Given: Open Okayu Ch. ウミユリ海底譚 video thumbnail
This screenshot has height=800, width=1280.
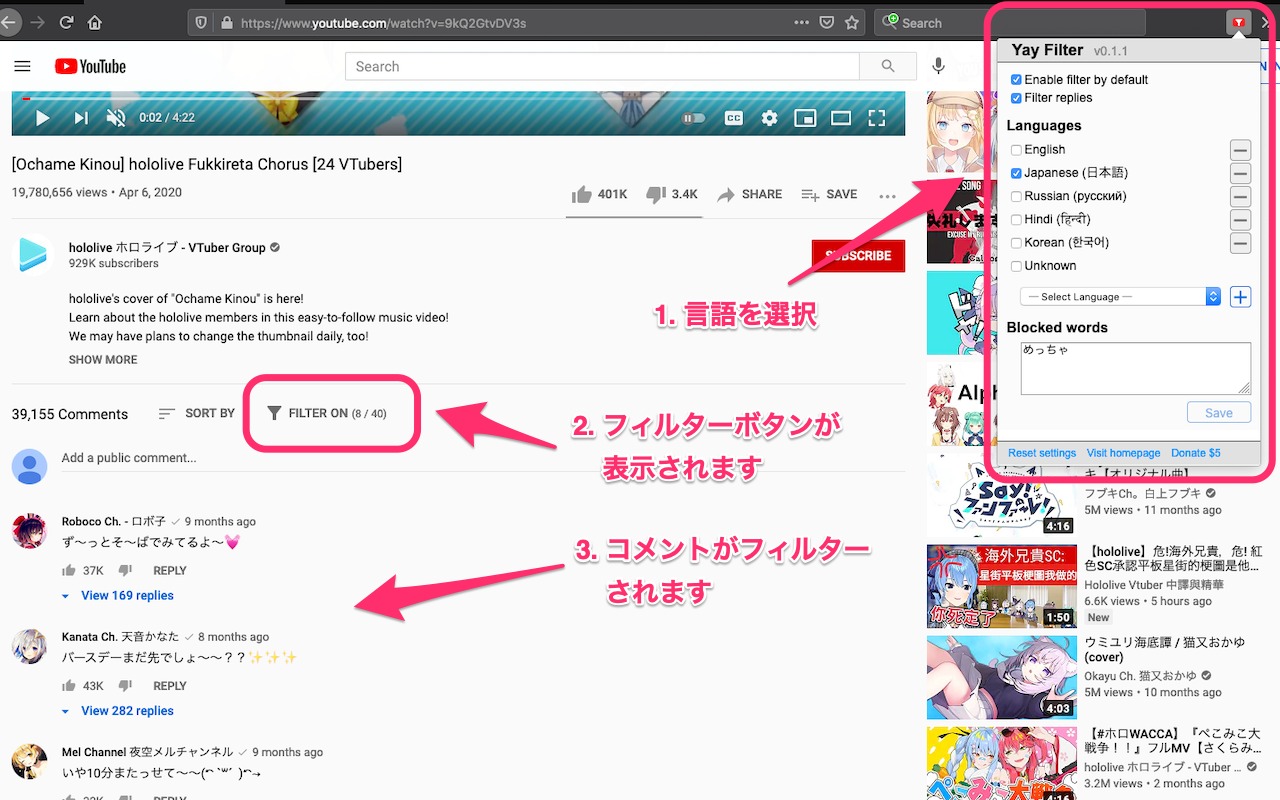Looking at the screenshot, I should 1001,677.
